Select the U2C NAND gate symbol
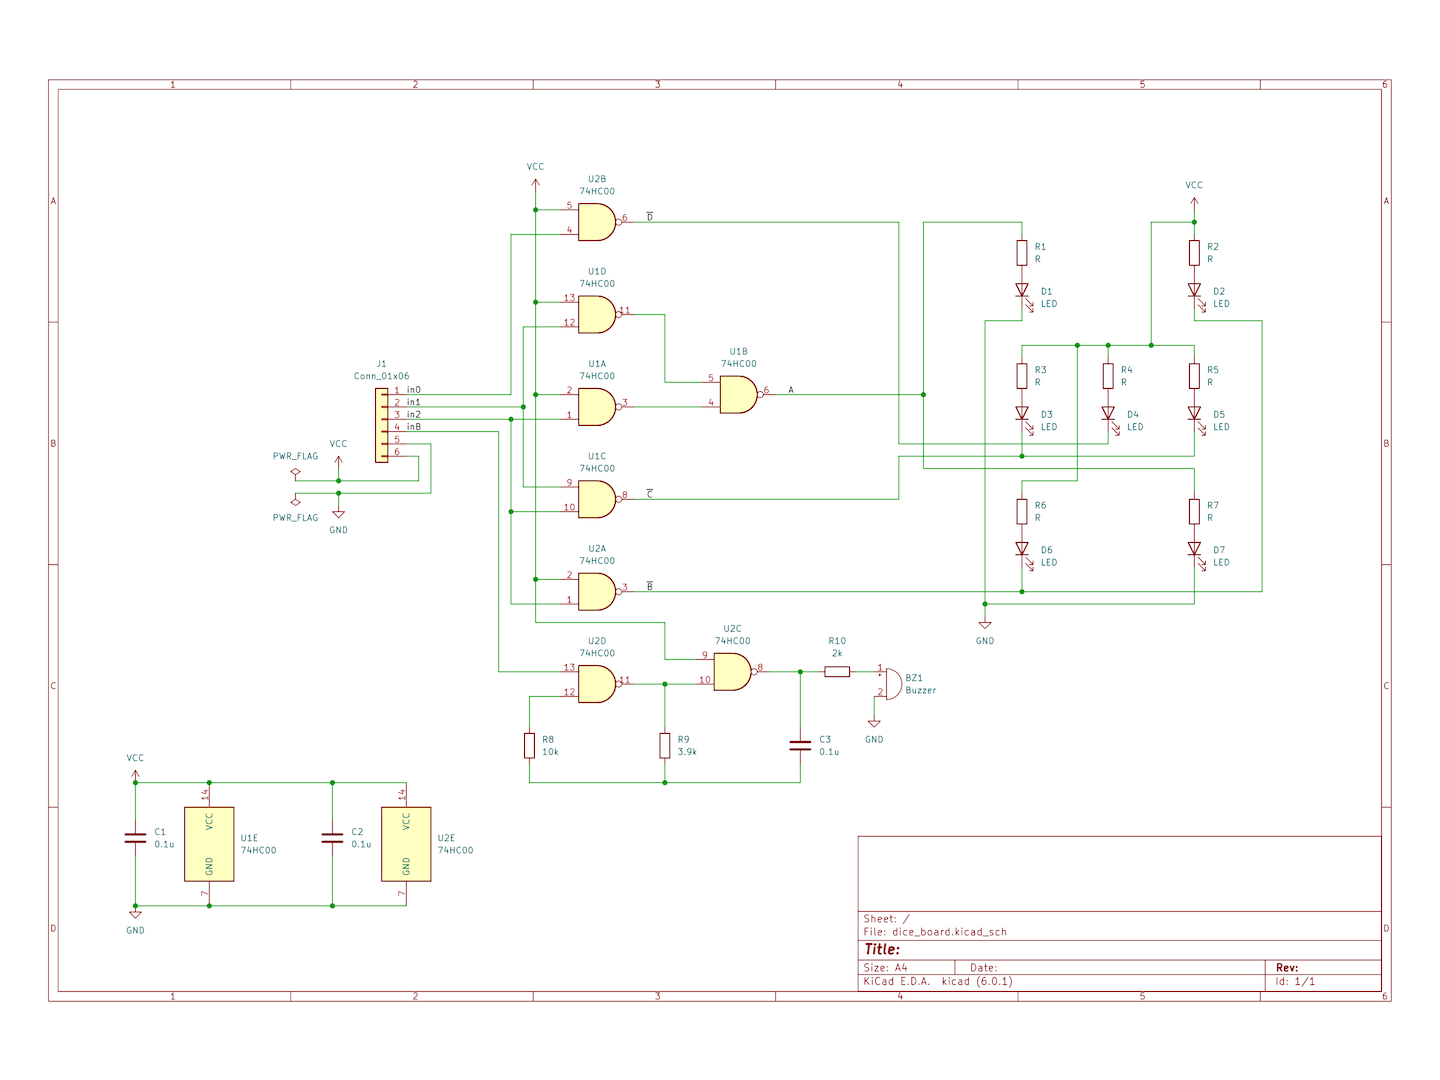 733,672
